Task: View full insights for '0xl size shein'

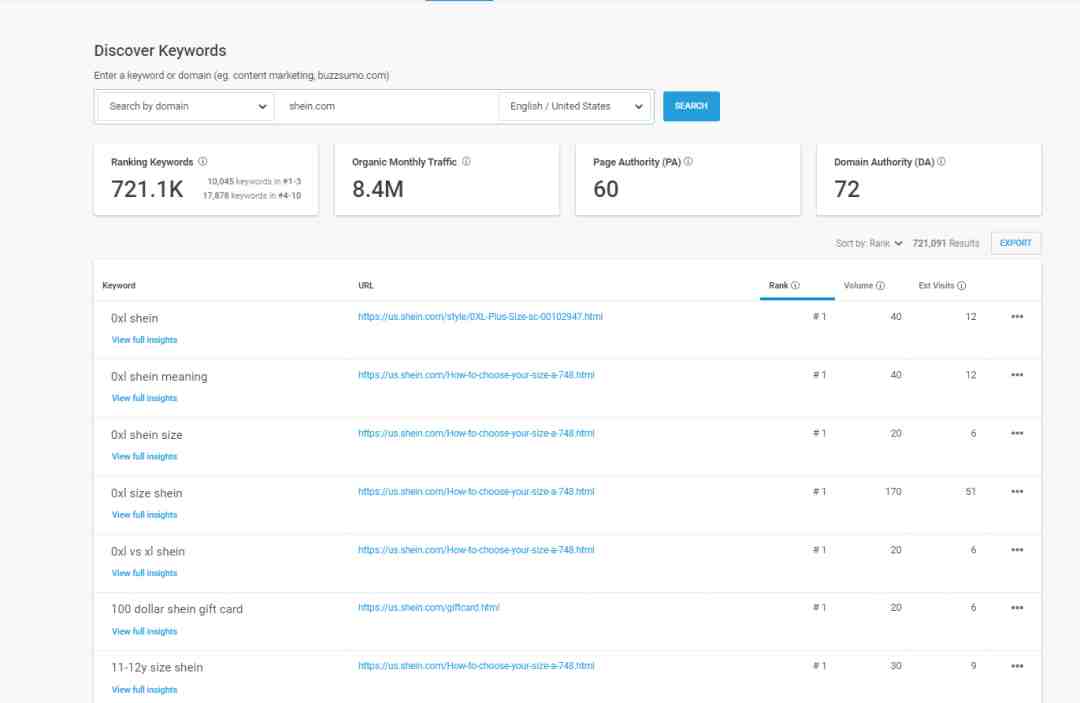Action: point(145,515)
